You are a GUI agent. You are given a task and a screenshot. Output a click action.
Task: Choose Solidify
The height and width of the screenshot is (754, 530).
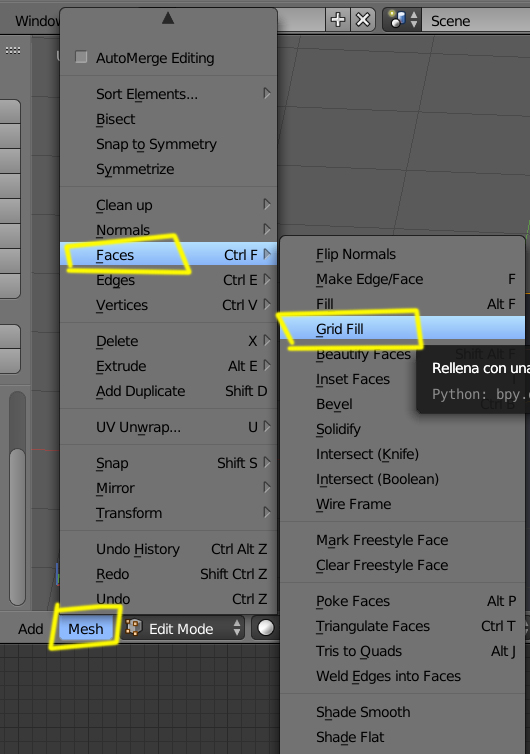[402, 429]
